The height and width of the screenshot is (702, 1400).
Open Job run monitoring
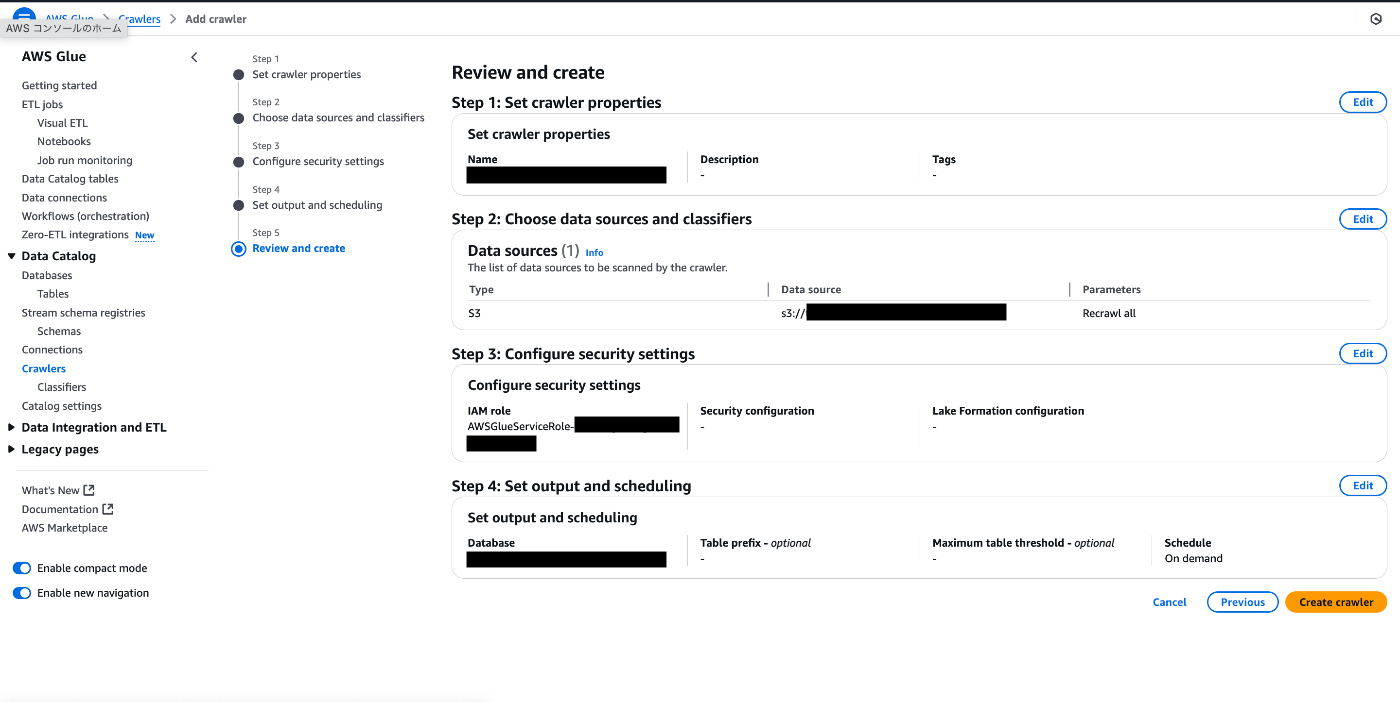coord(85,160)
